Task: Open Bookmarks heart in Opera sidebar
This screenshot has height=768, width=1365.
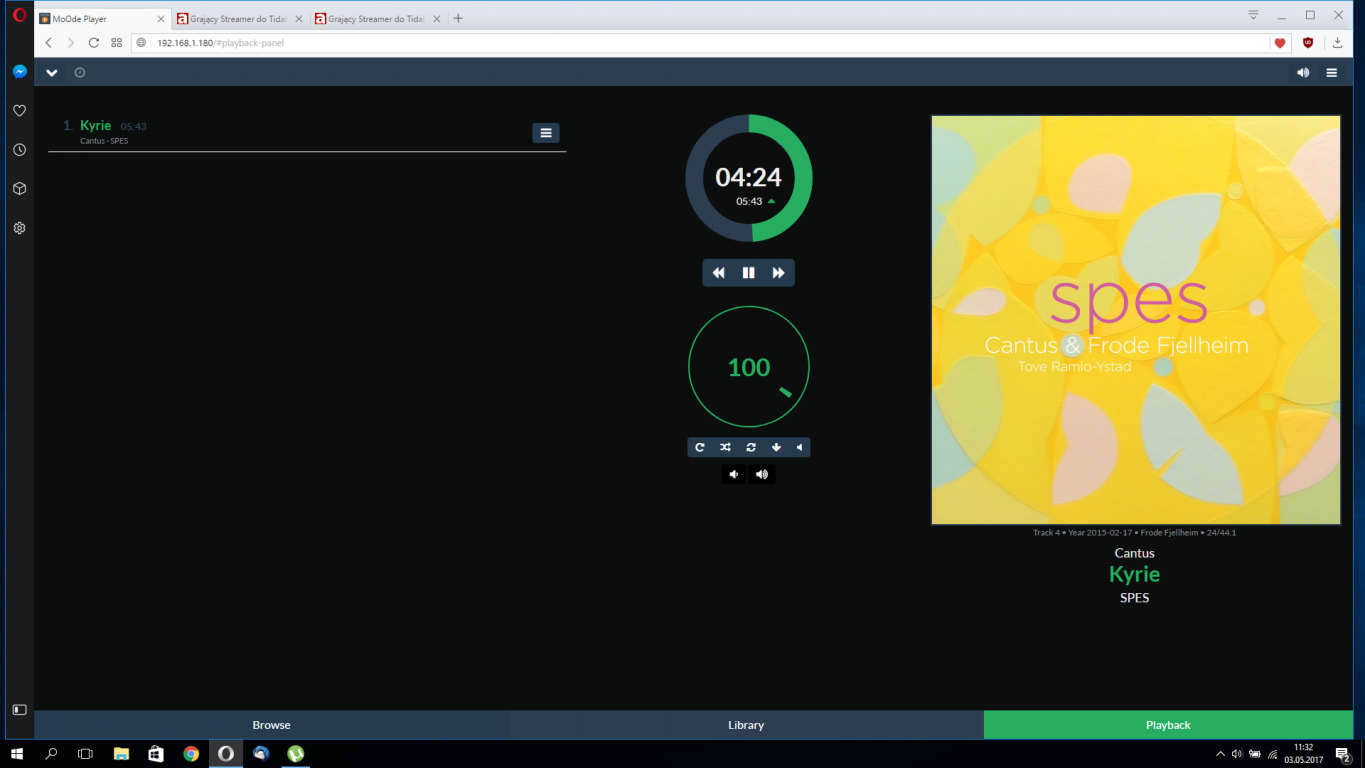Action: [19, 111]
